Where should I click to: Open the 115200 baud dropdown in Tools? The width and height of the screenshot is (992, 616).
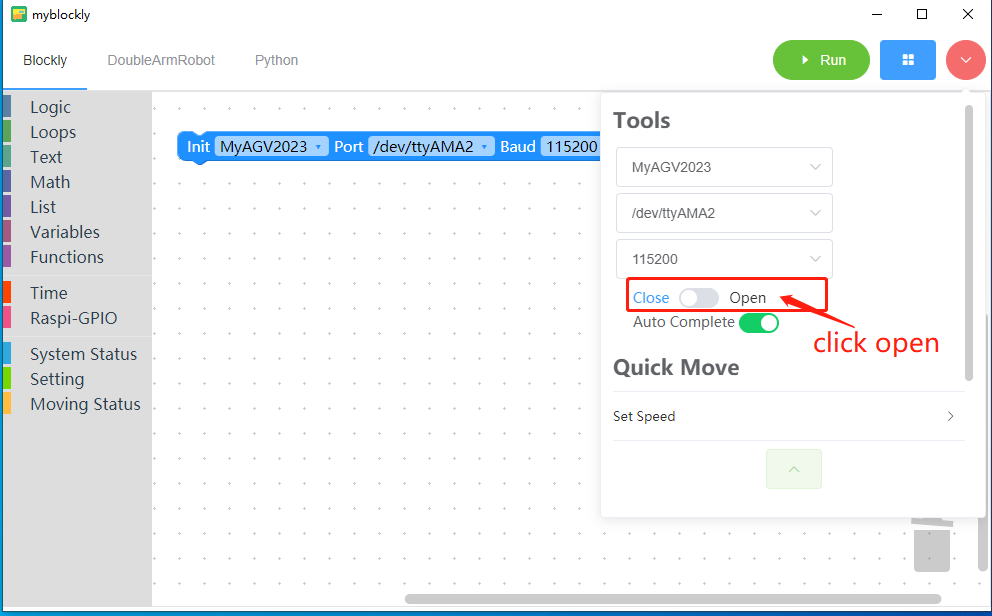pos(724,259)
